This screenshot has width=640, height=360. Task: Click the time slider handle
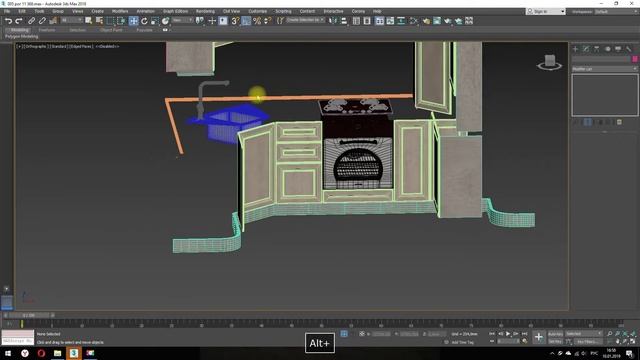point(29,315)
